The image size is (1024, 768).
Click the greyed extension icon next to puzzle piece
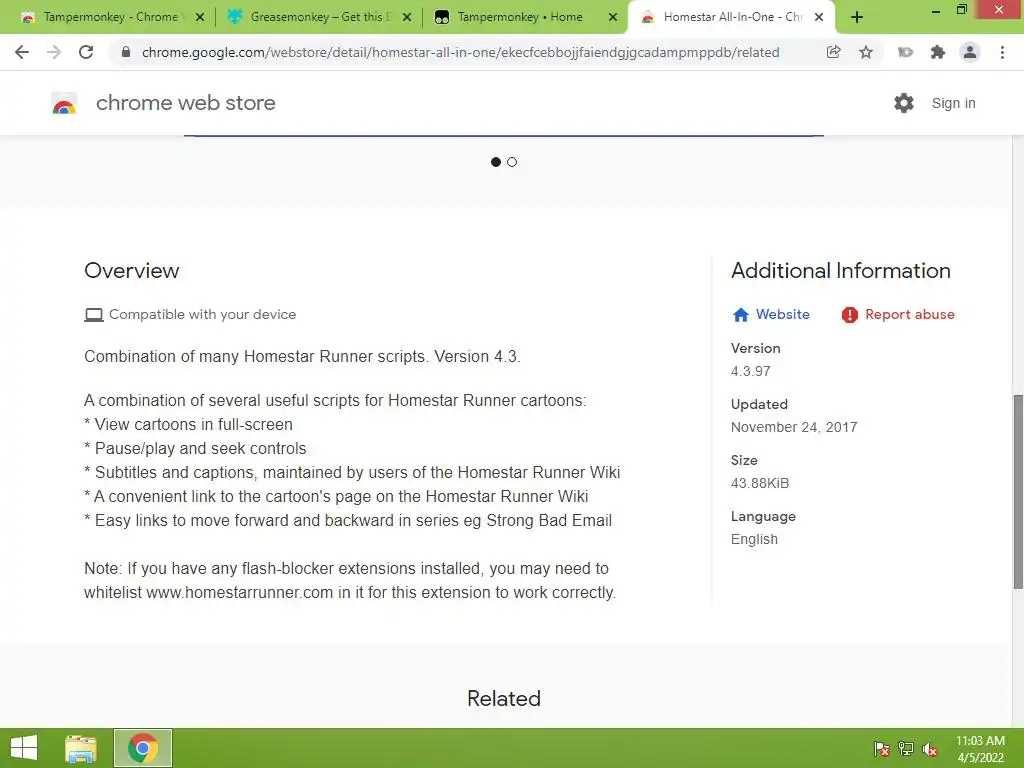click(905, 52)
